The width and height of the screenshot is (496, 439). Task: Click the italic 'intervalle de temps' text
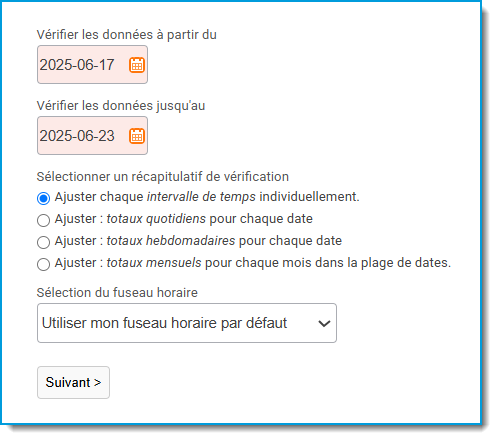(201, 197)
